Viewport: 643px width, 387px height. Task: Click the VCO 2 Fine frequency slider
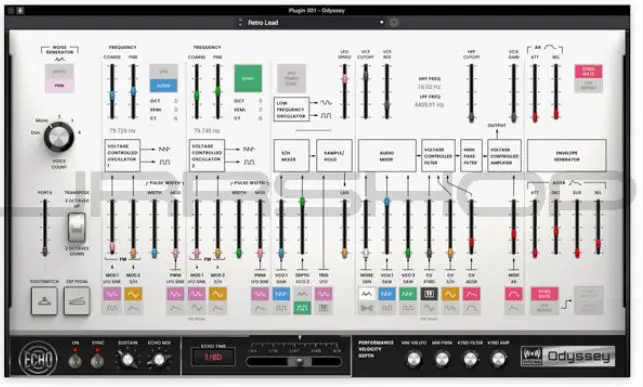click(218, 91)
